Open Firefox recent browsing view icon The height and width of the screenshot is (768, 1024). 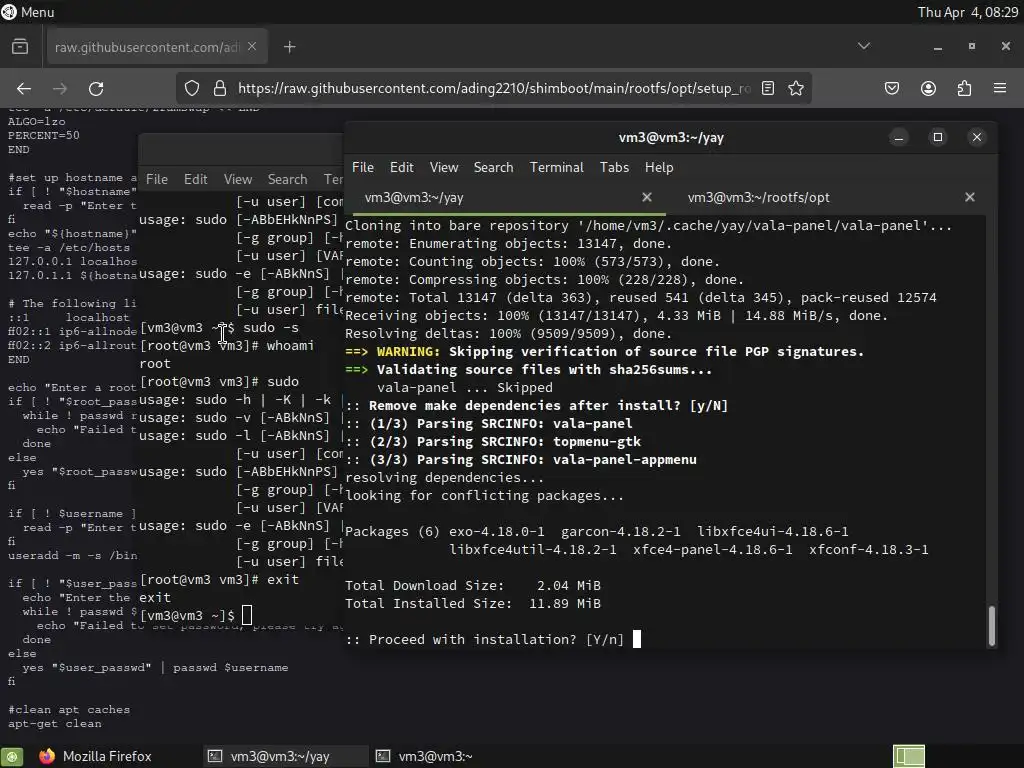pyautogui.click(x=20, y=47)
